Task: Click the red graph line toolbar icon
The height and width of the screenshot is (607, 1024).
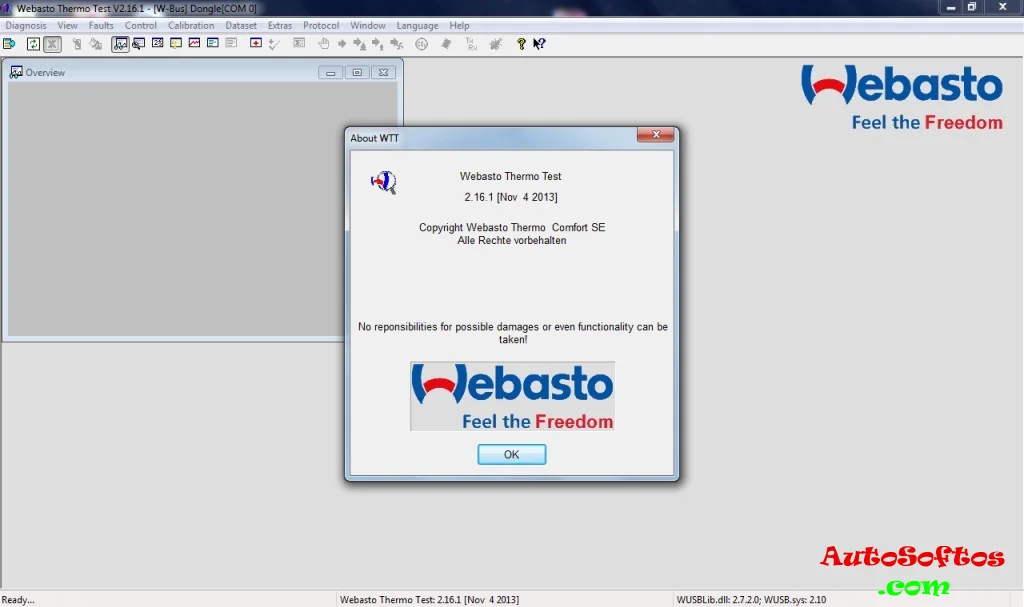Action: 194,44
